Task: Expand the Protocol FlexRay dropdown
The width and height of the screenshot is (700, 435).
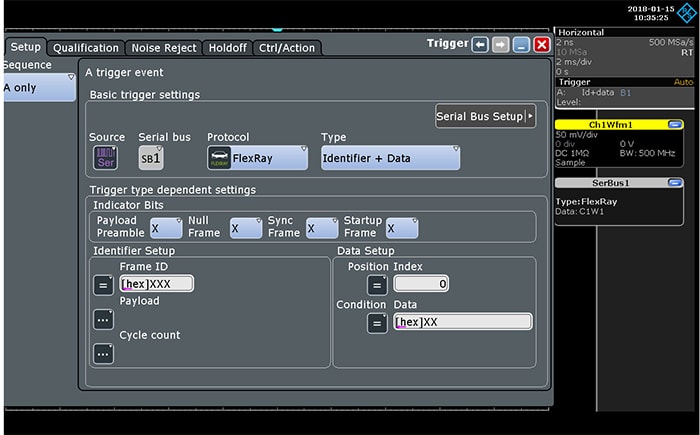Action: [258, 158]
